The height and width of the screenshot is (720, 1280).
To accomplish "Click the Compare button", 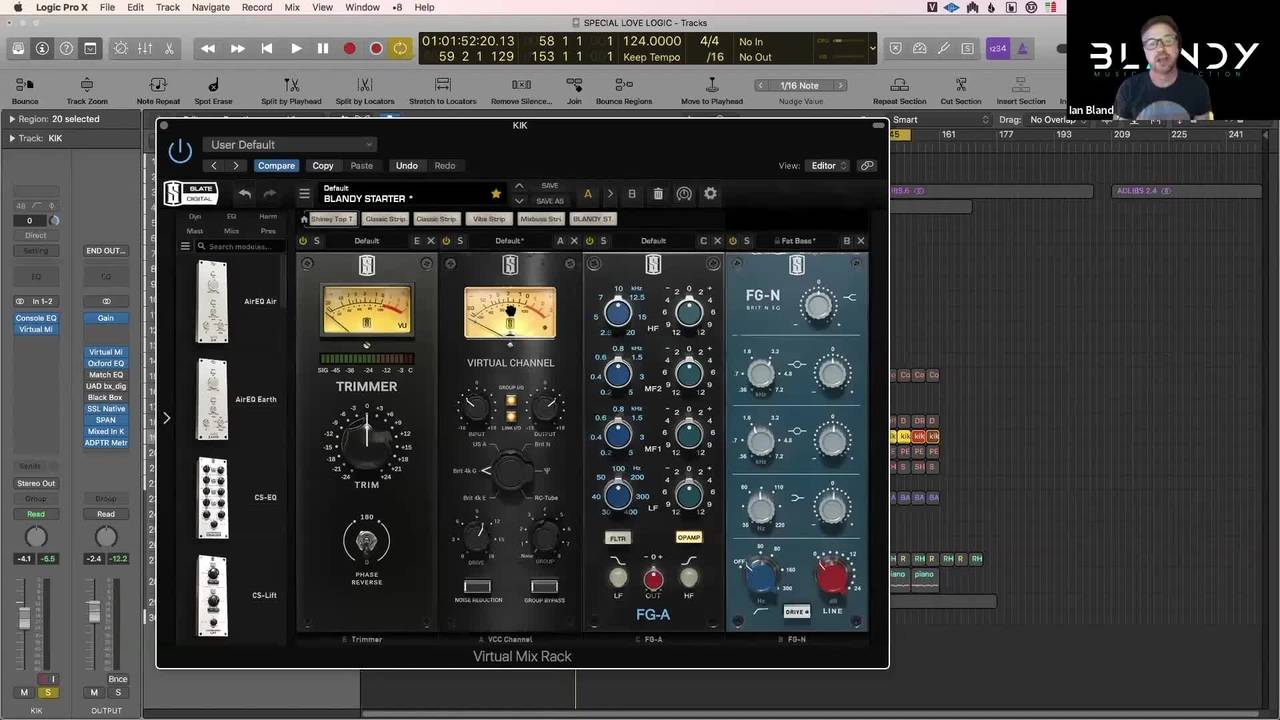I will [x=276, y=166].
